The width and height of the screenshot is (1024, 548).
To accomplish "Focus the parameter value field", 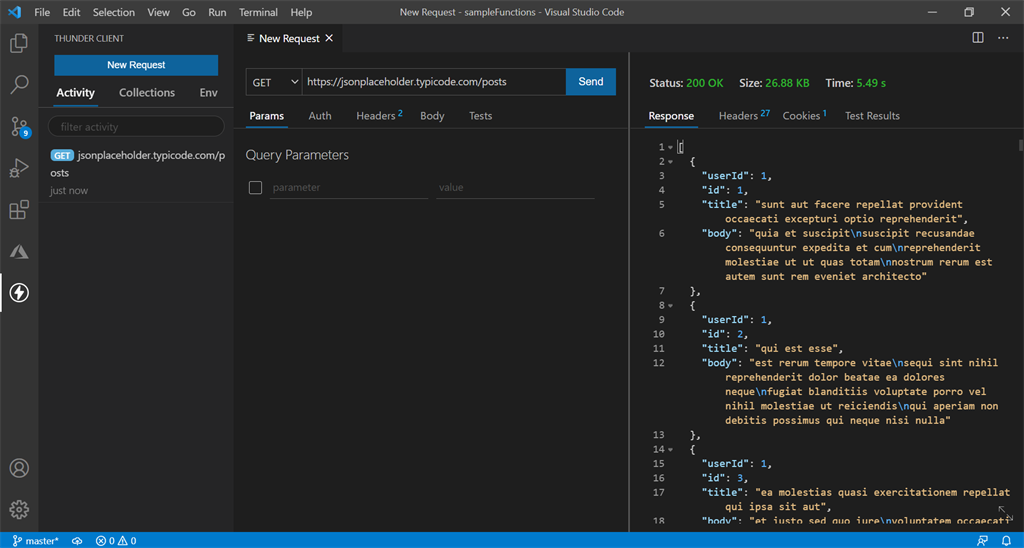I will (x=515, y=187).
